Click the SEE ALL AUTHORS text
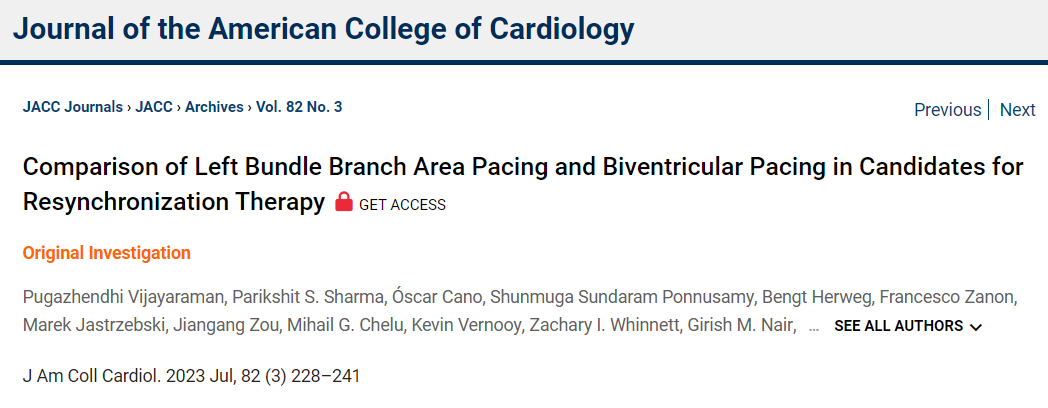 click(x=898, y=326)
